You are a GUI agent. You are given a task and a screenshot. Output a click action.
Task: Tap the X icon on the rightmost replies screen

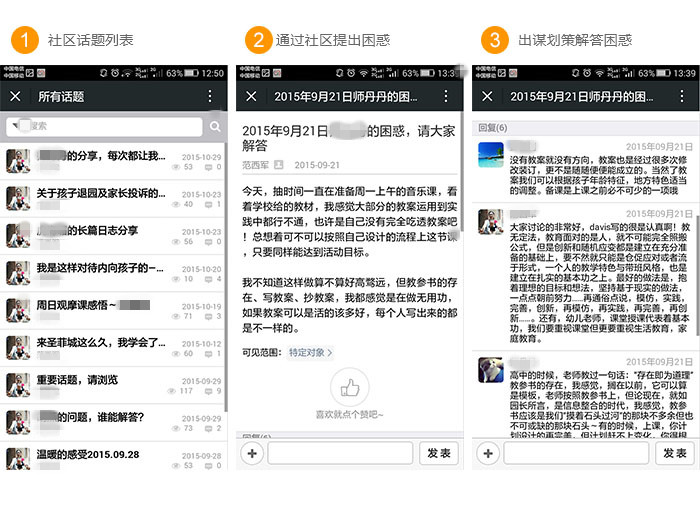tap(487, 97)
